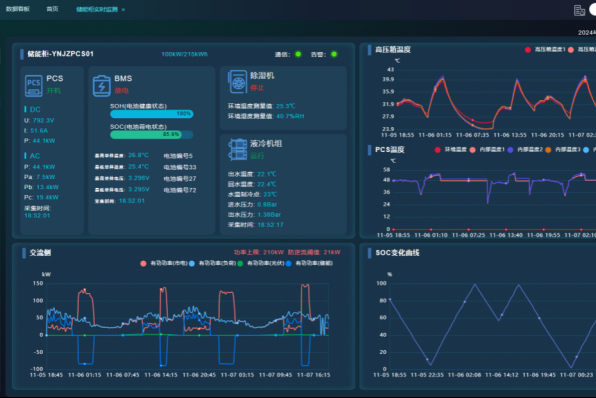Screen dimensions: 596x398
Task: Click the PCS device icon
Action: click(x=33, y=86)
